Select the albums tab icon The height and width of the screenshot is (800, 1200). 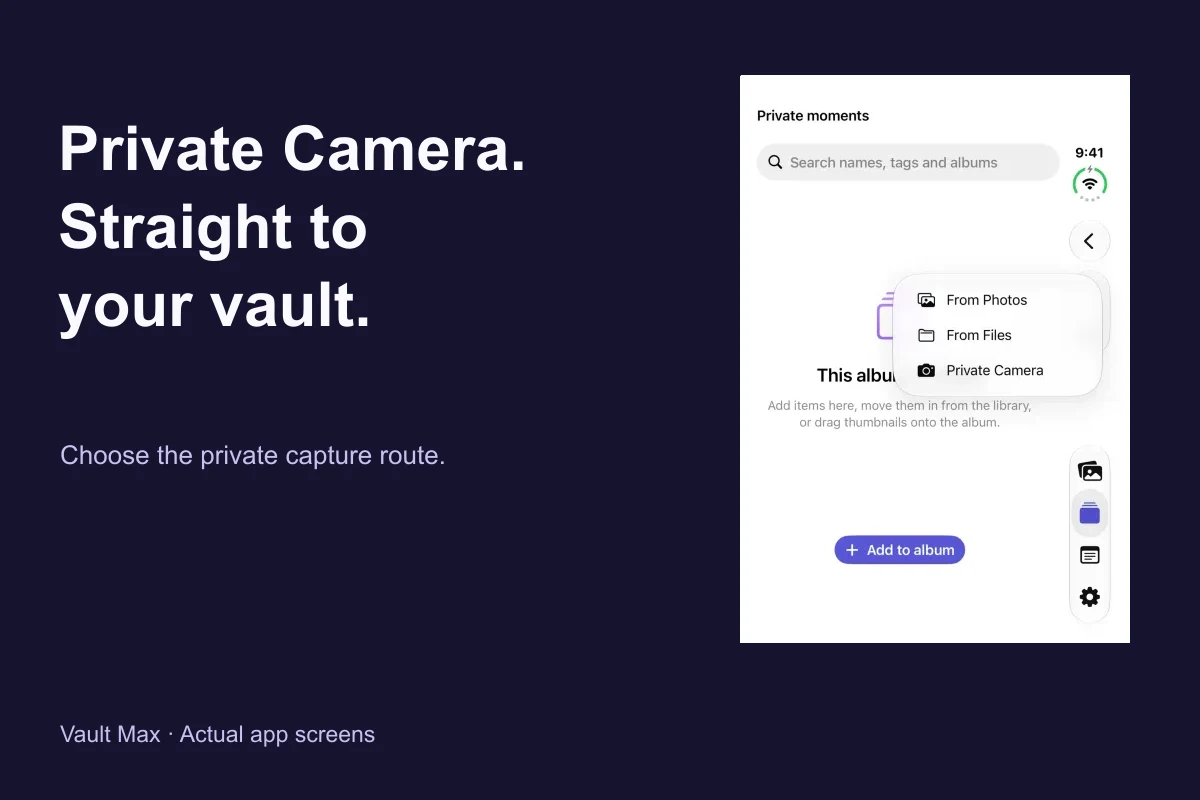coord(1090,513)
